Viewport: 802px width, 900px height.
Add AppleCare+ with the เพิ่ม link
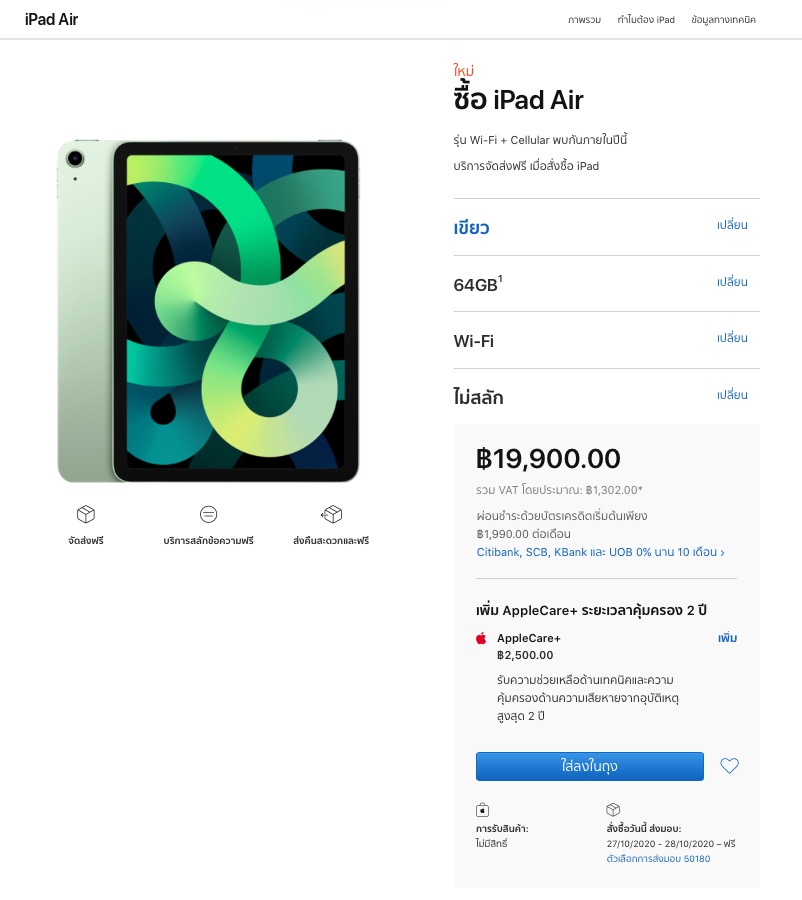pos(727,638)
